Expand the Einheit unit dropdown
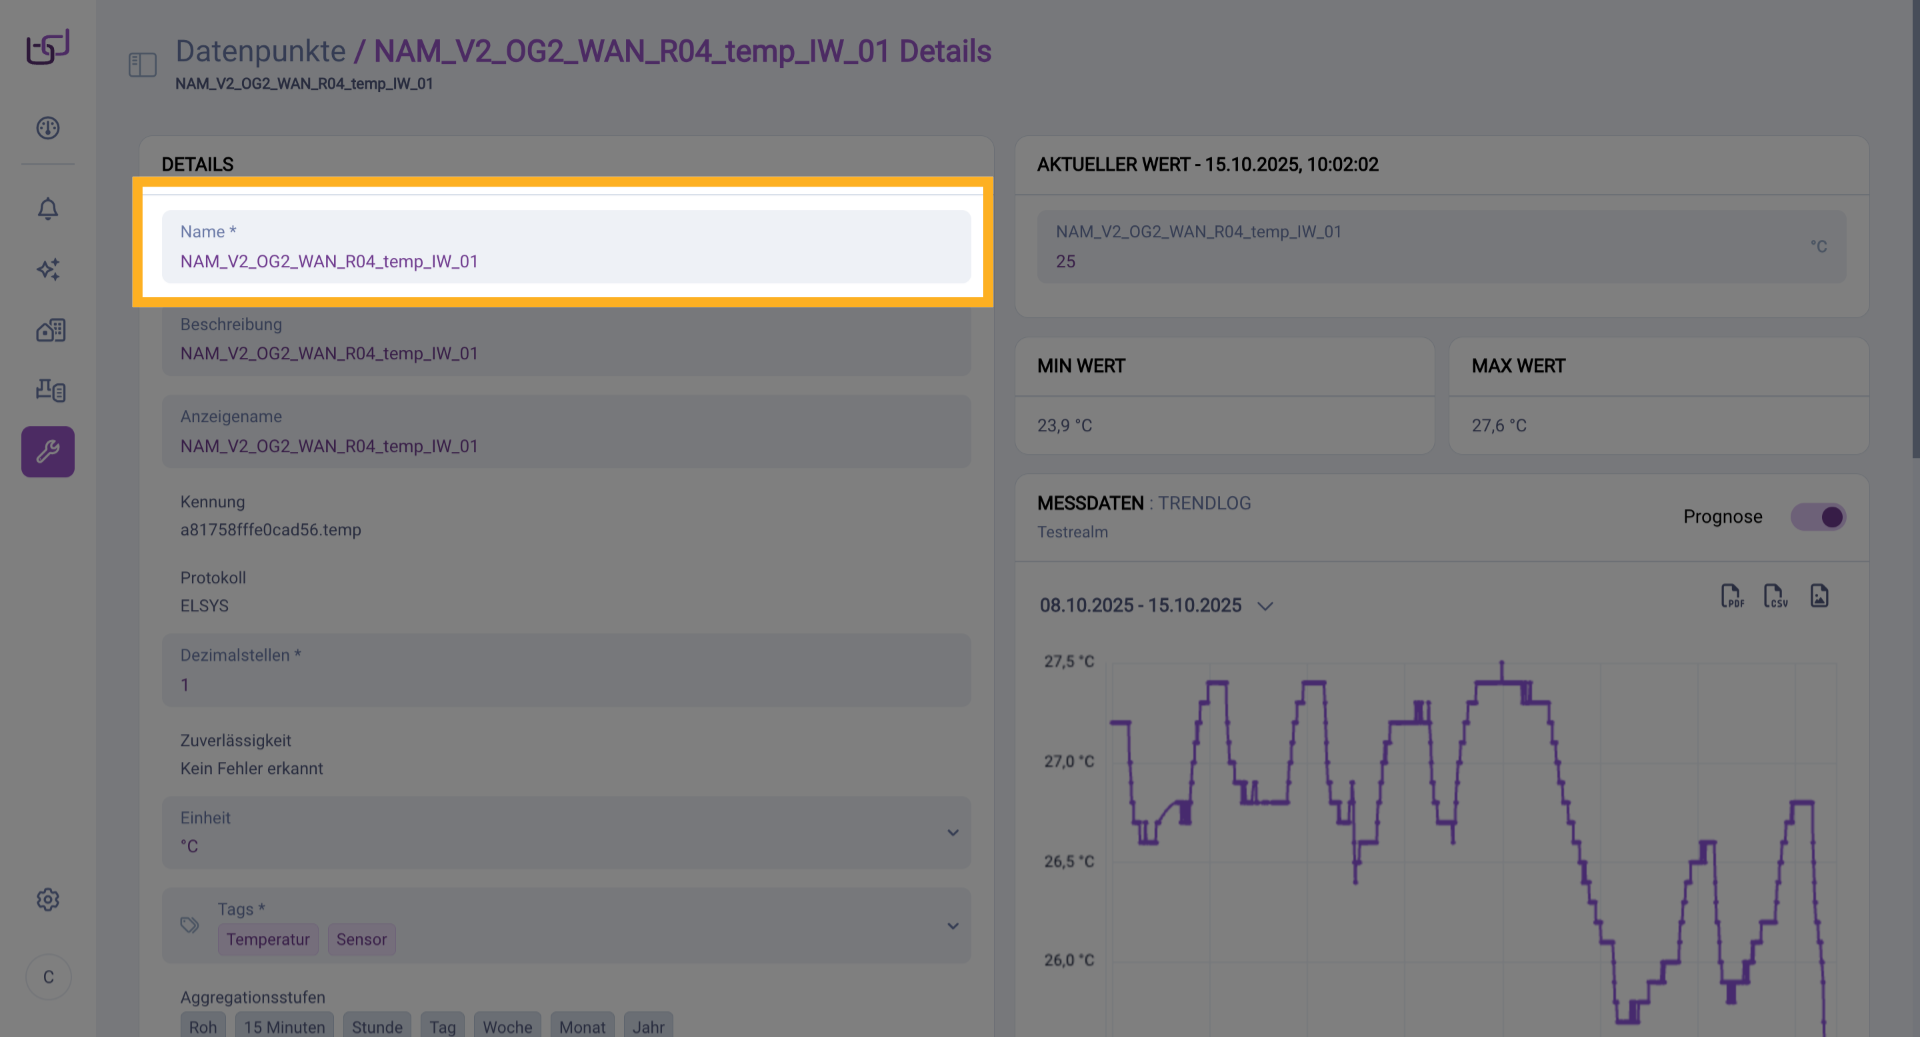 [952, 833]
